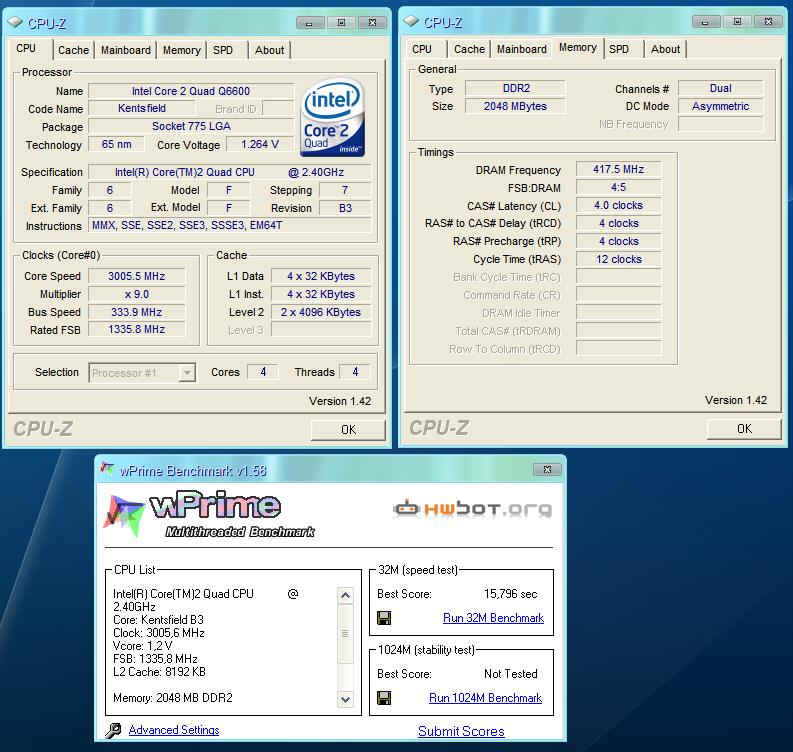Click the Cores count field
793x752 pixels.
263,372
